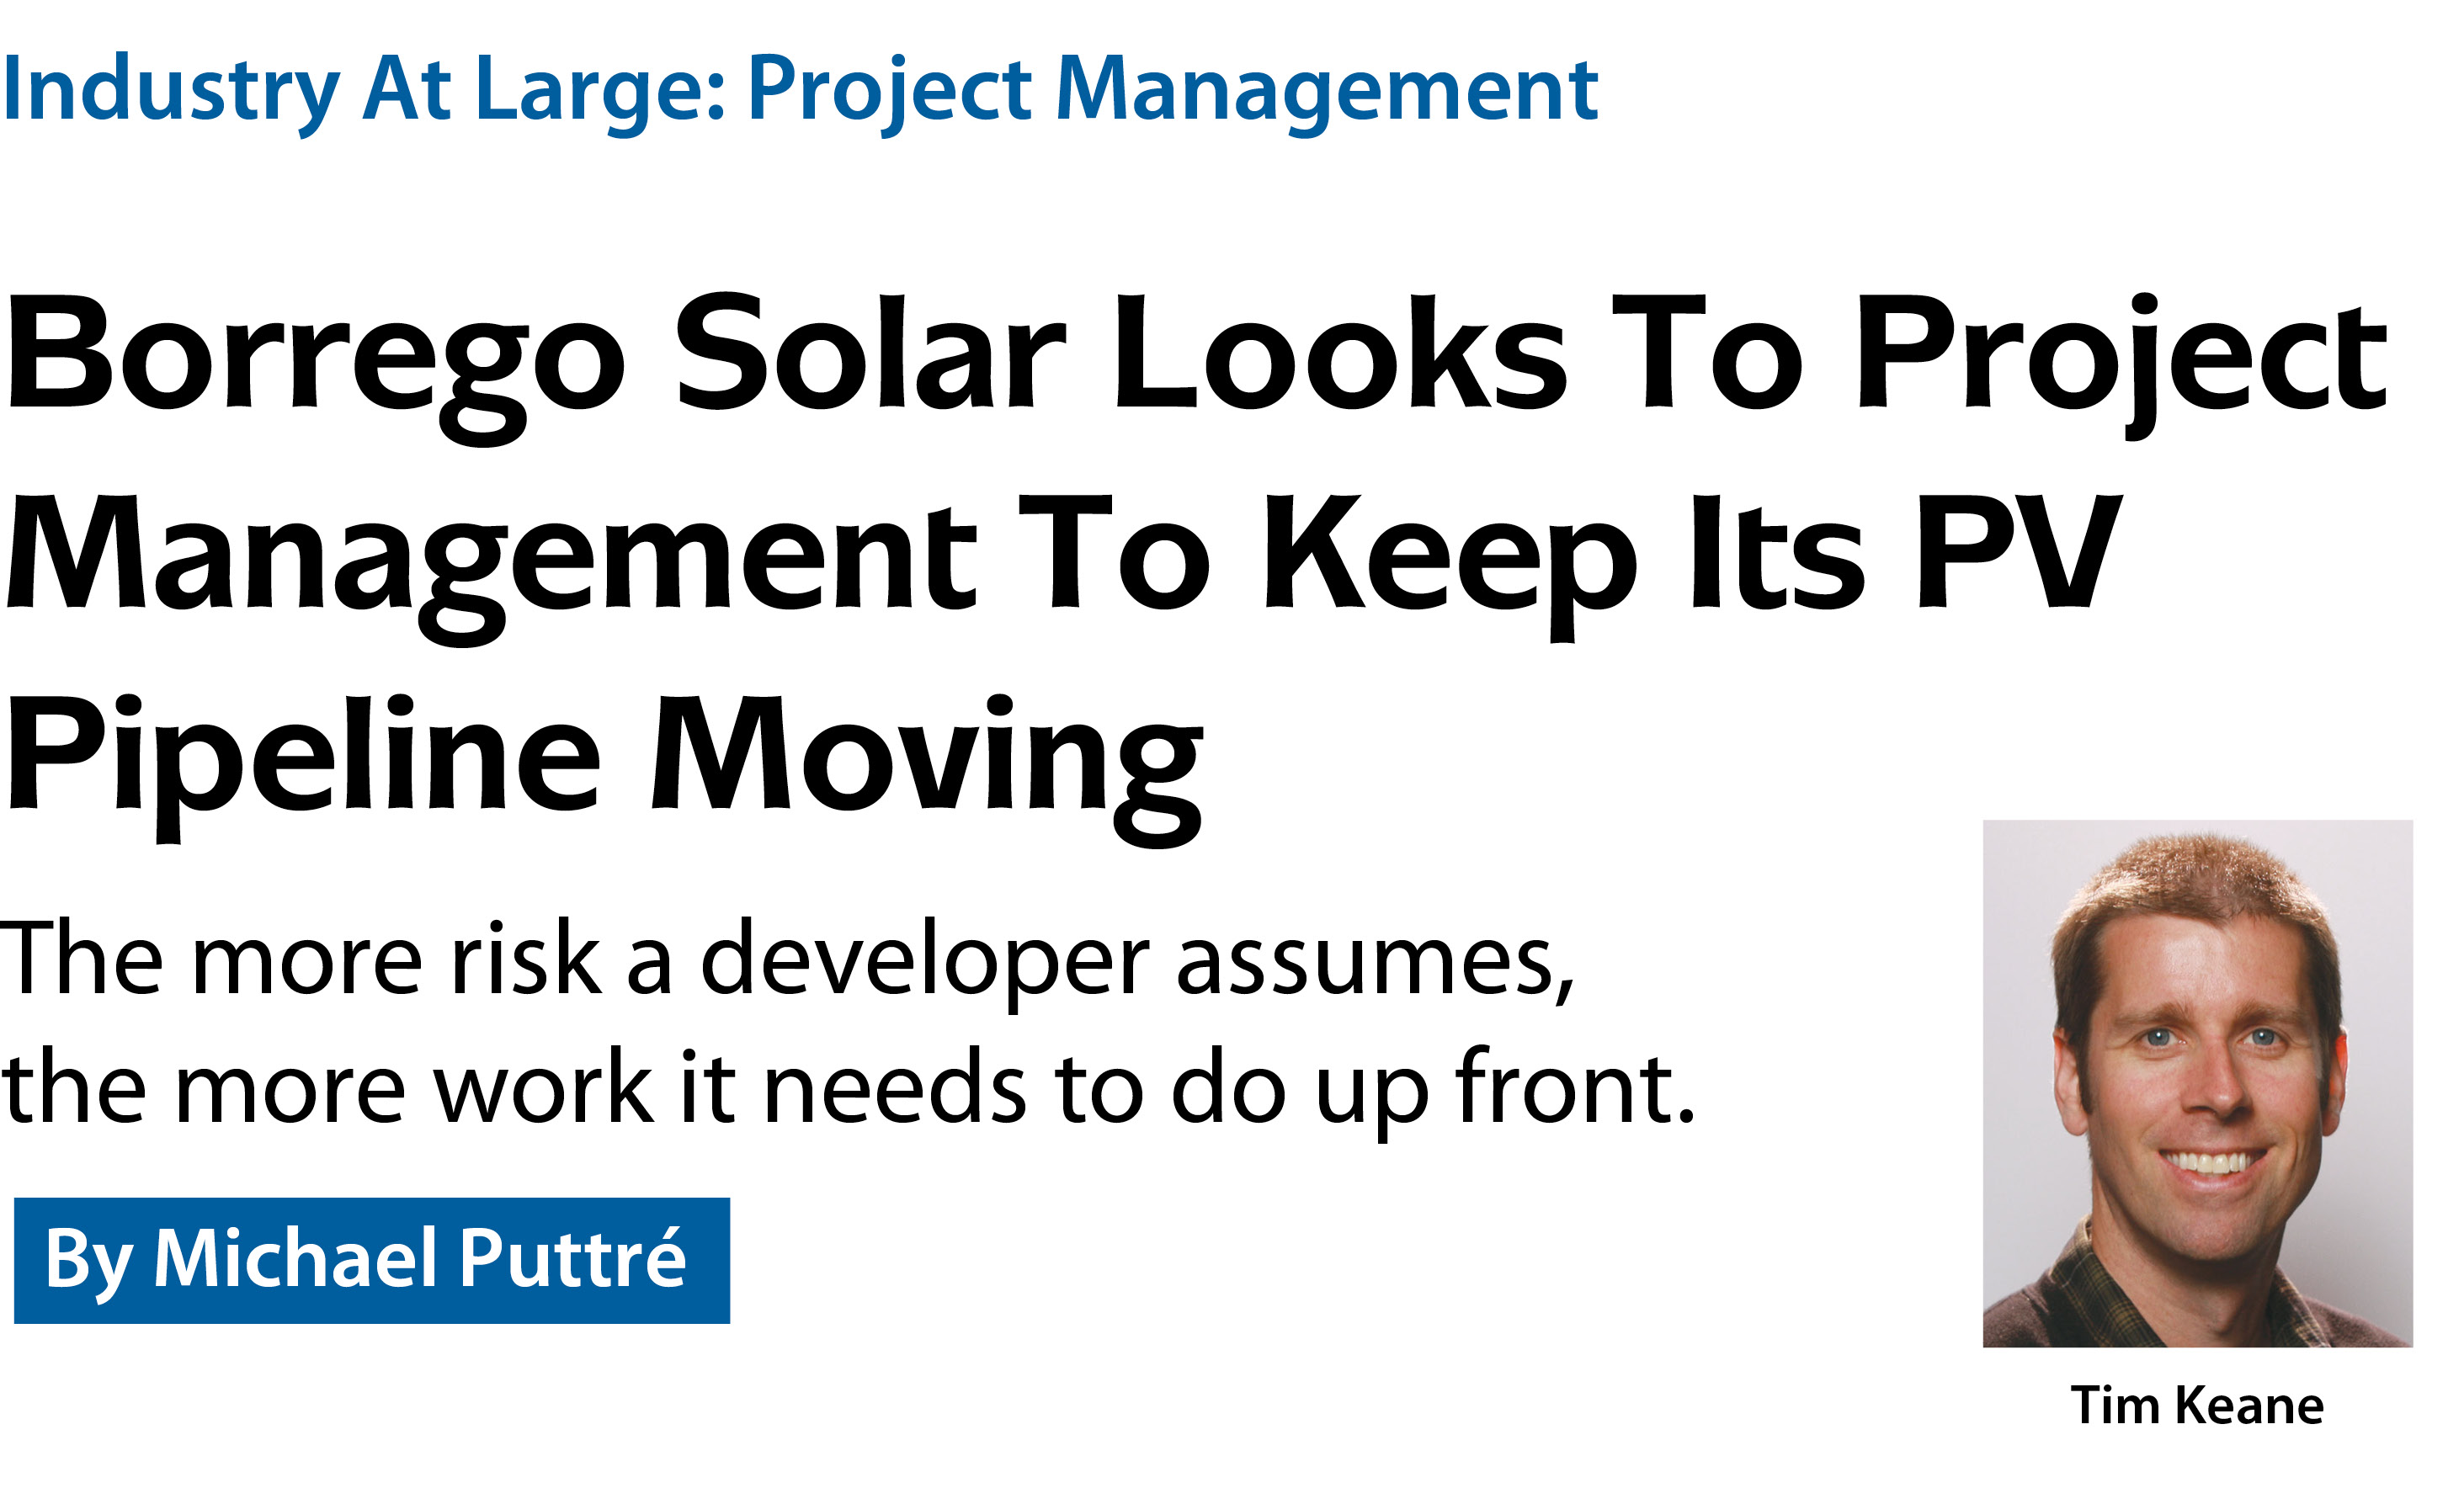Click the word "Keep" in the headline
This screenshot has width=2464, height=1504.
pos(1450,555)
